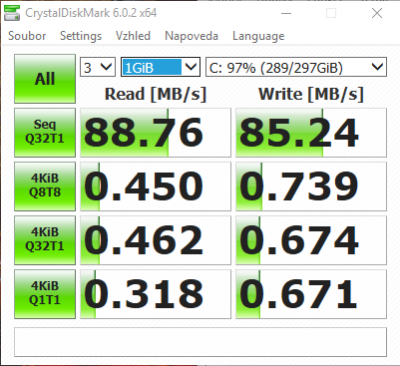This screenshot has height=366, width=400.
Task: Click the 4KiB Q1T1 read result 0.318
Action: pyautogui.click(x=155, y=294)
